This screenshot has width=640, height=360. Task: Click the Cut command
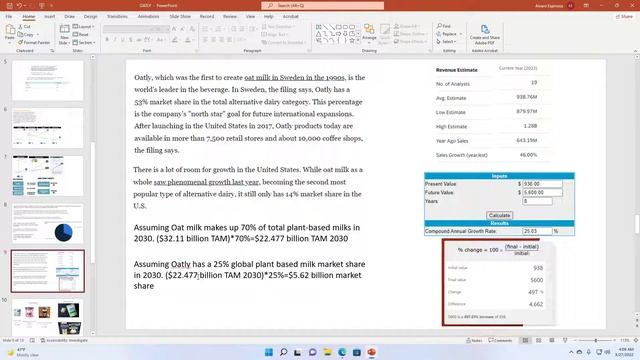tap(24, 27)
